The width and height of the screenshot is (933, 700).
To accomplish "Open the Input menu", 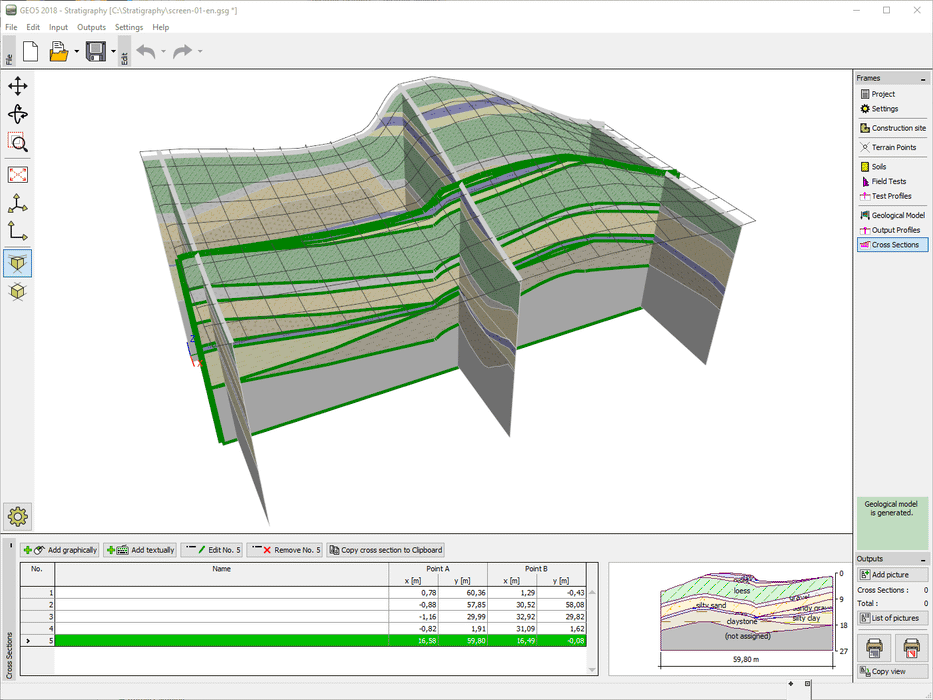I will click(x=58, y=27).
